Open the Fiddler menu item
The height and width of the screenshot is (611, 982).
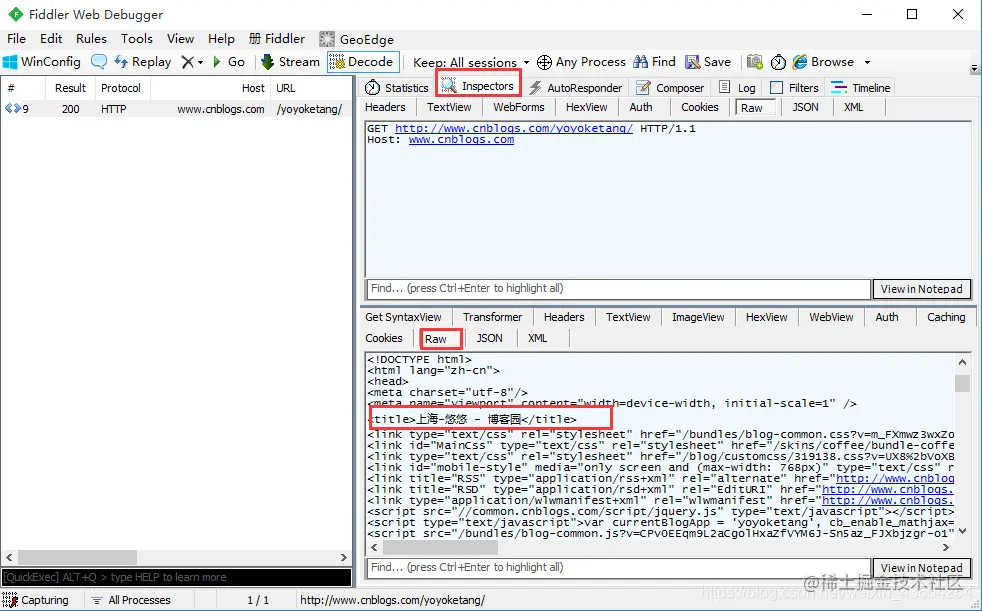tap(277, 39)
